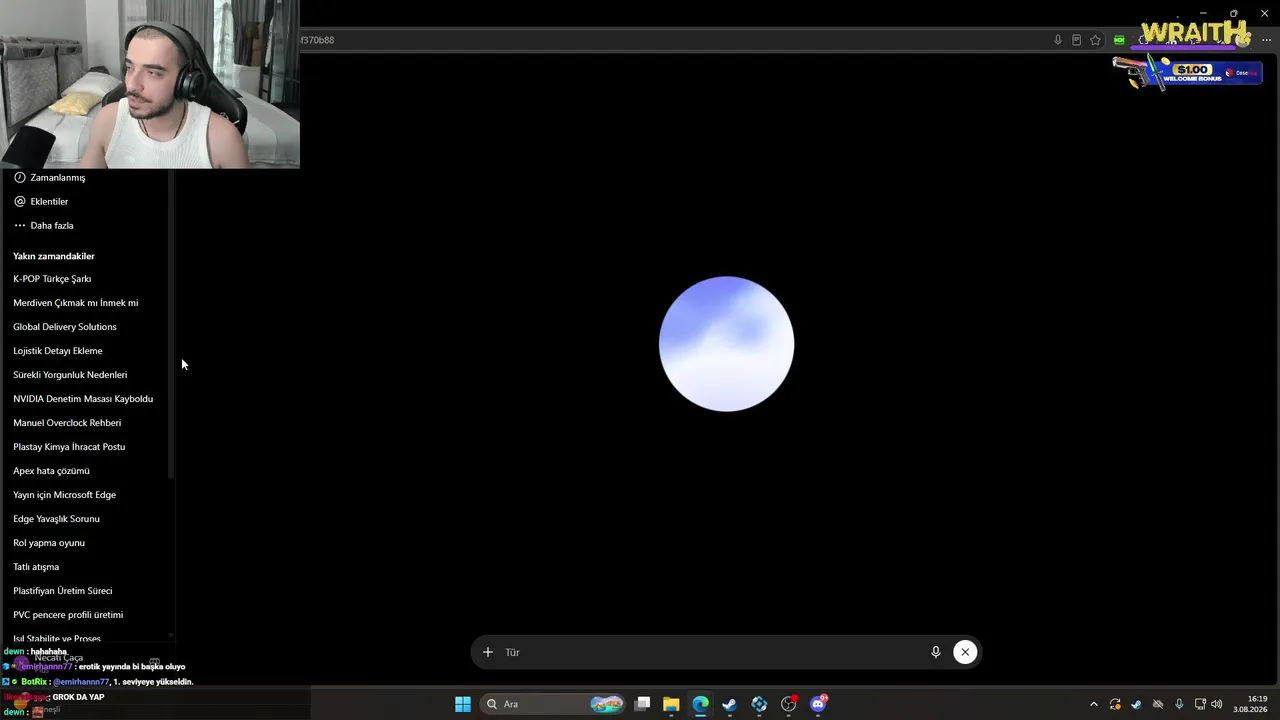Click the glowing voice orb in the center

click(x=726, y=344)
